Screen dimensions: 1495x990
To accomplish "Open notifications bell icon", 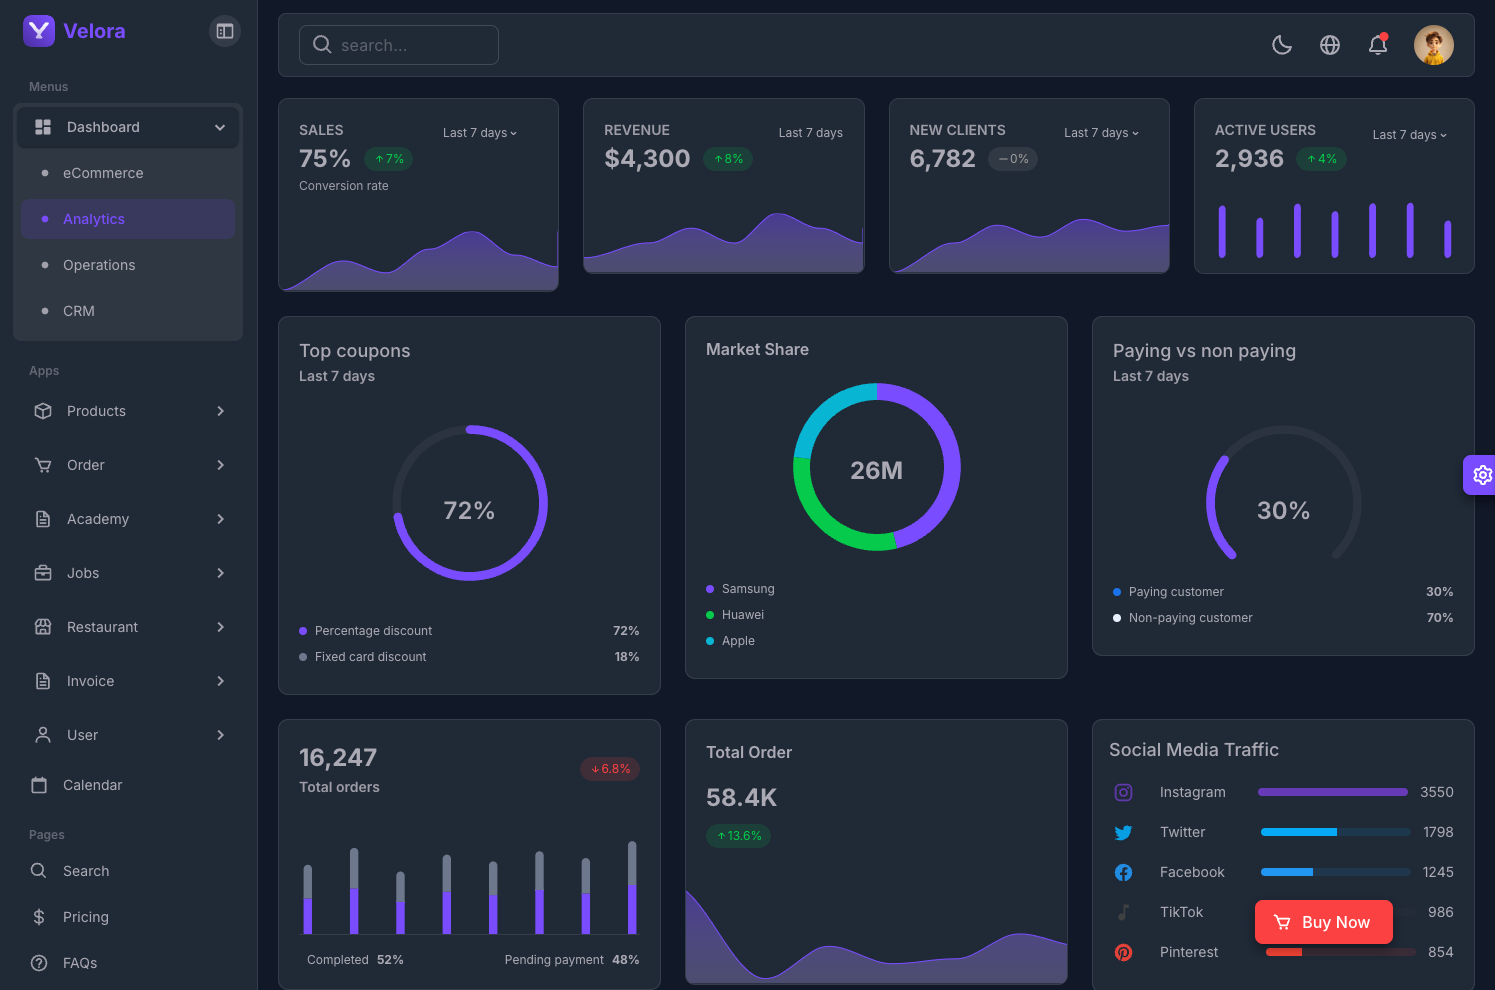I will (x=1377, y=45).
